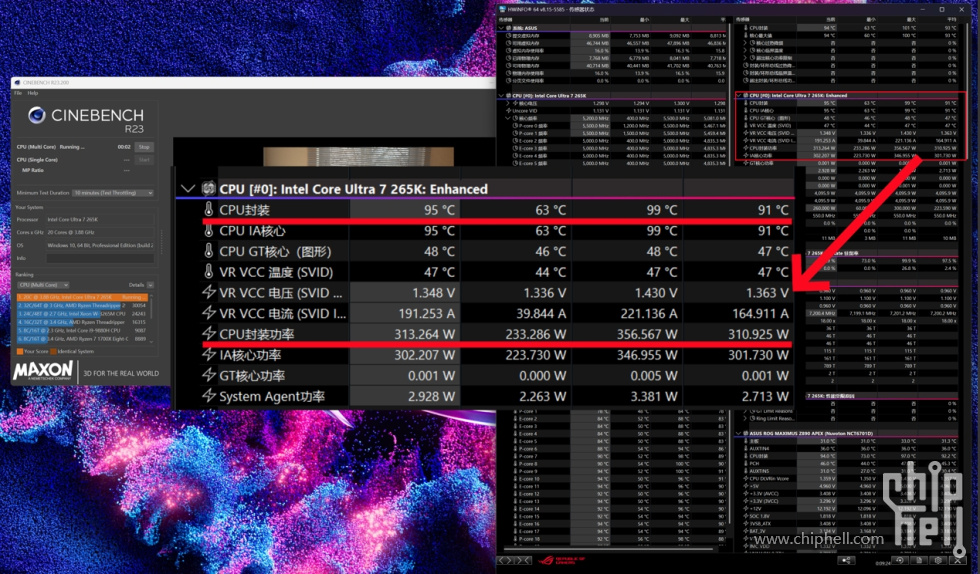980x574 pixels.
Task: Collapse the CPU [#0] Intel Core Ultra 7 265K group
Action: point(502,96)
